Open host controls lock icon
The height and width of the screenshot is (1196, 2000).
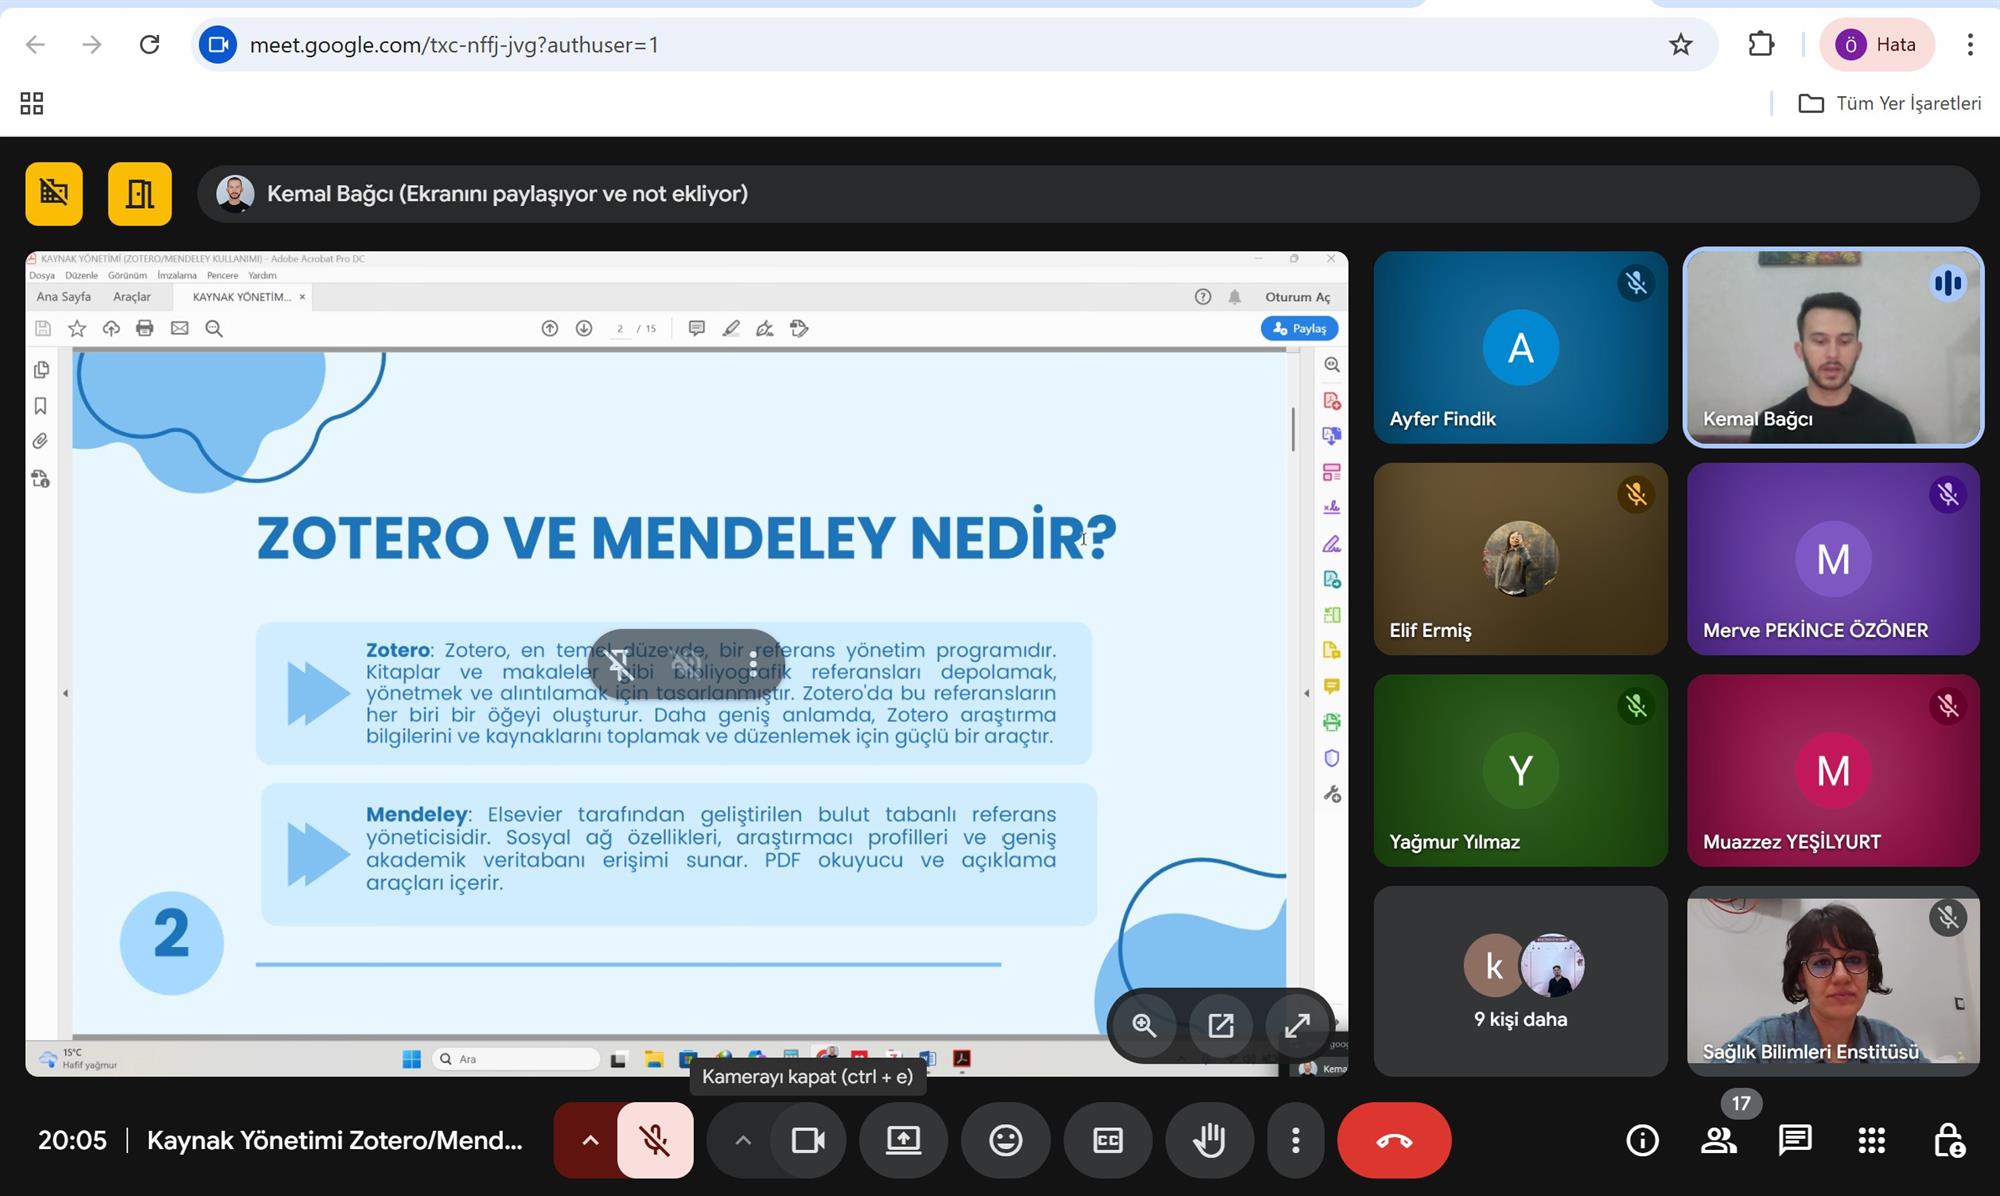[x=1949, y=1140]
